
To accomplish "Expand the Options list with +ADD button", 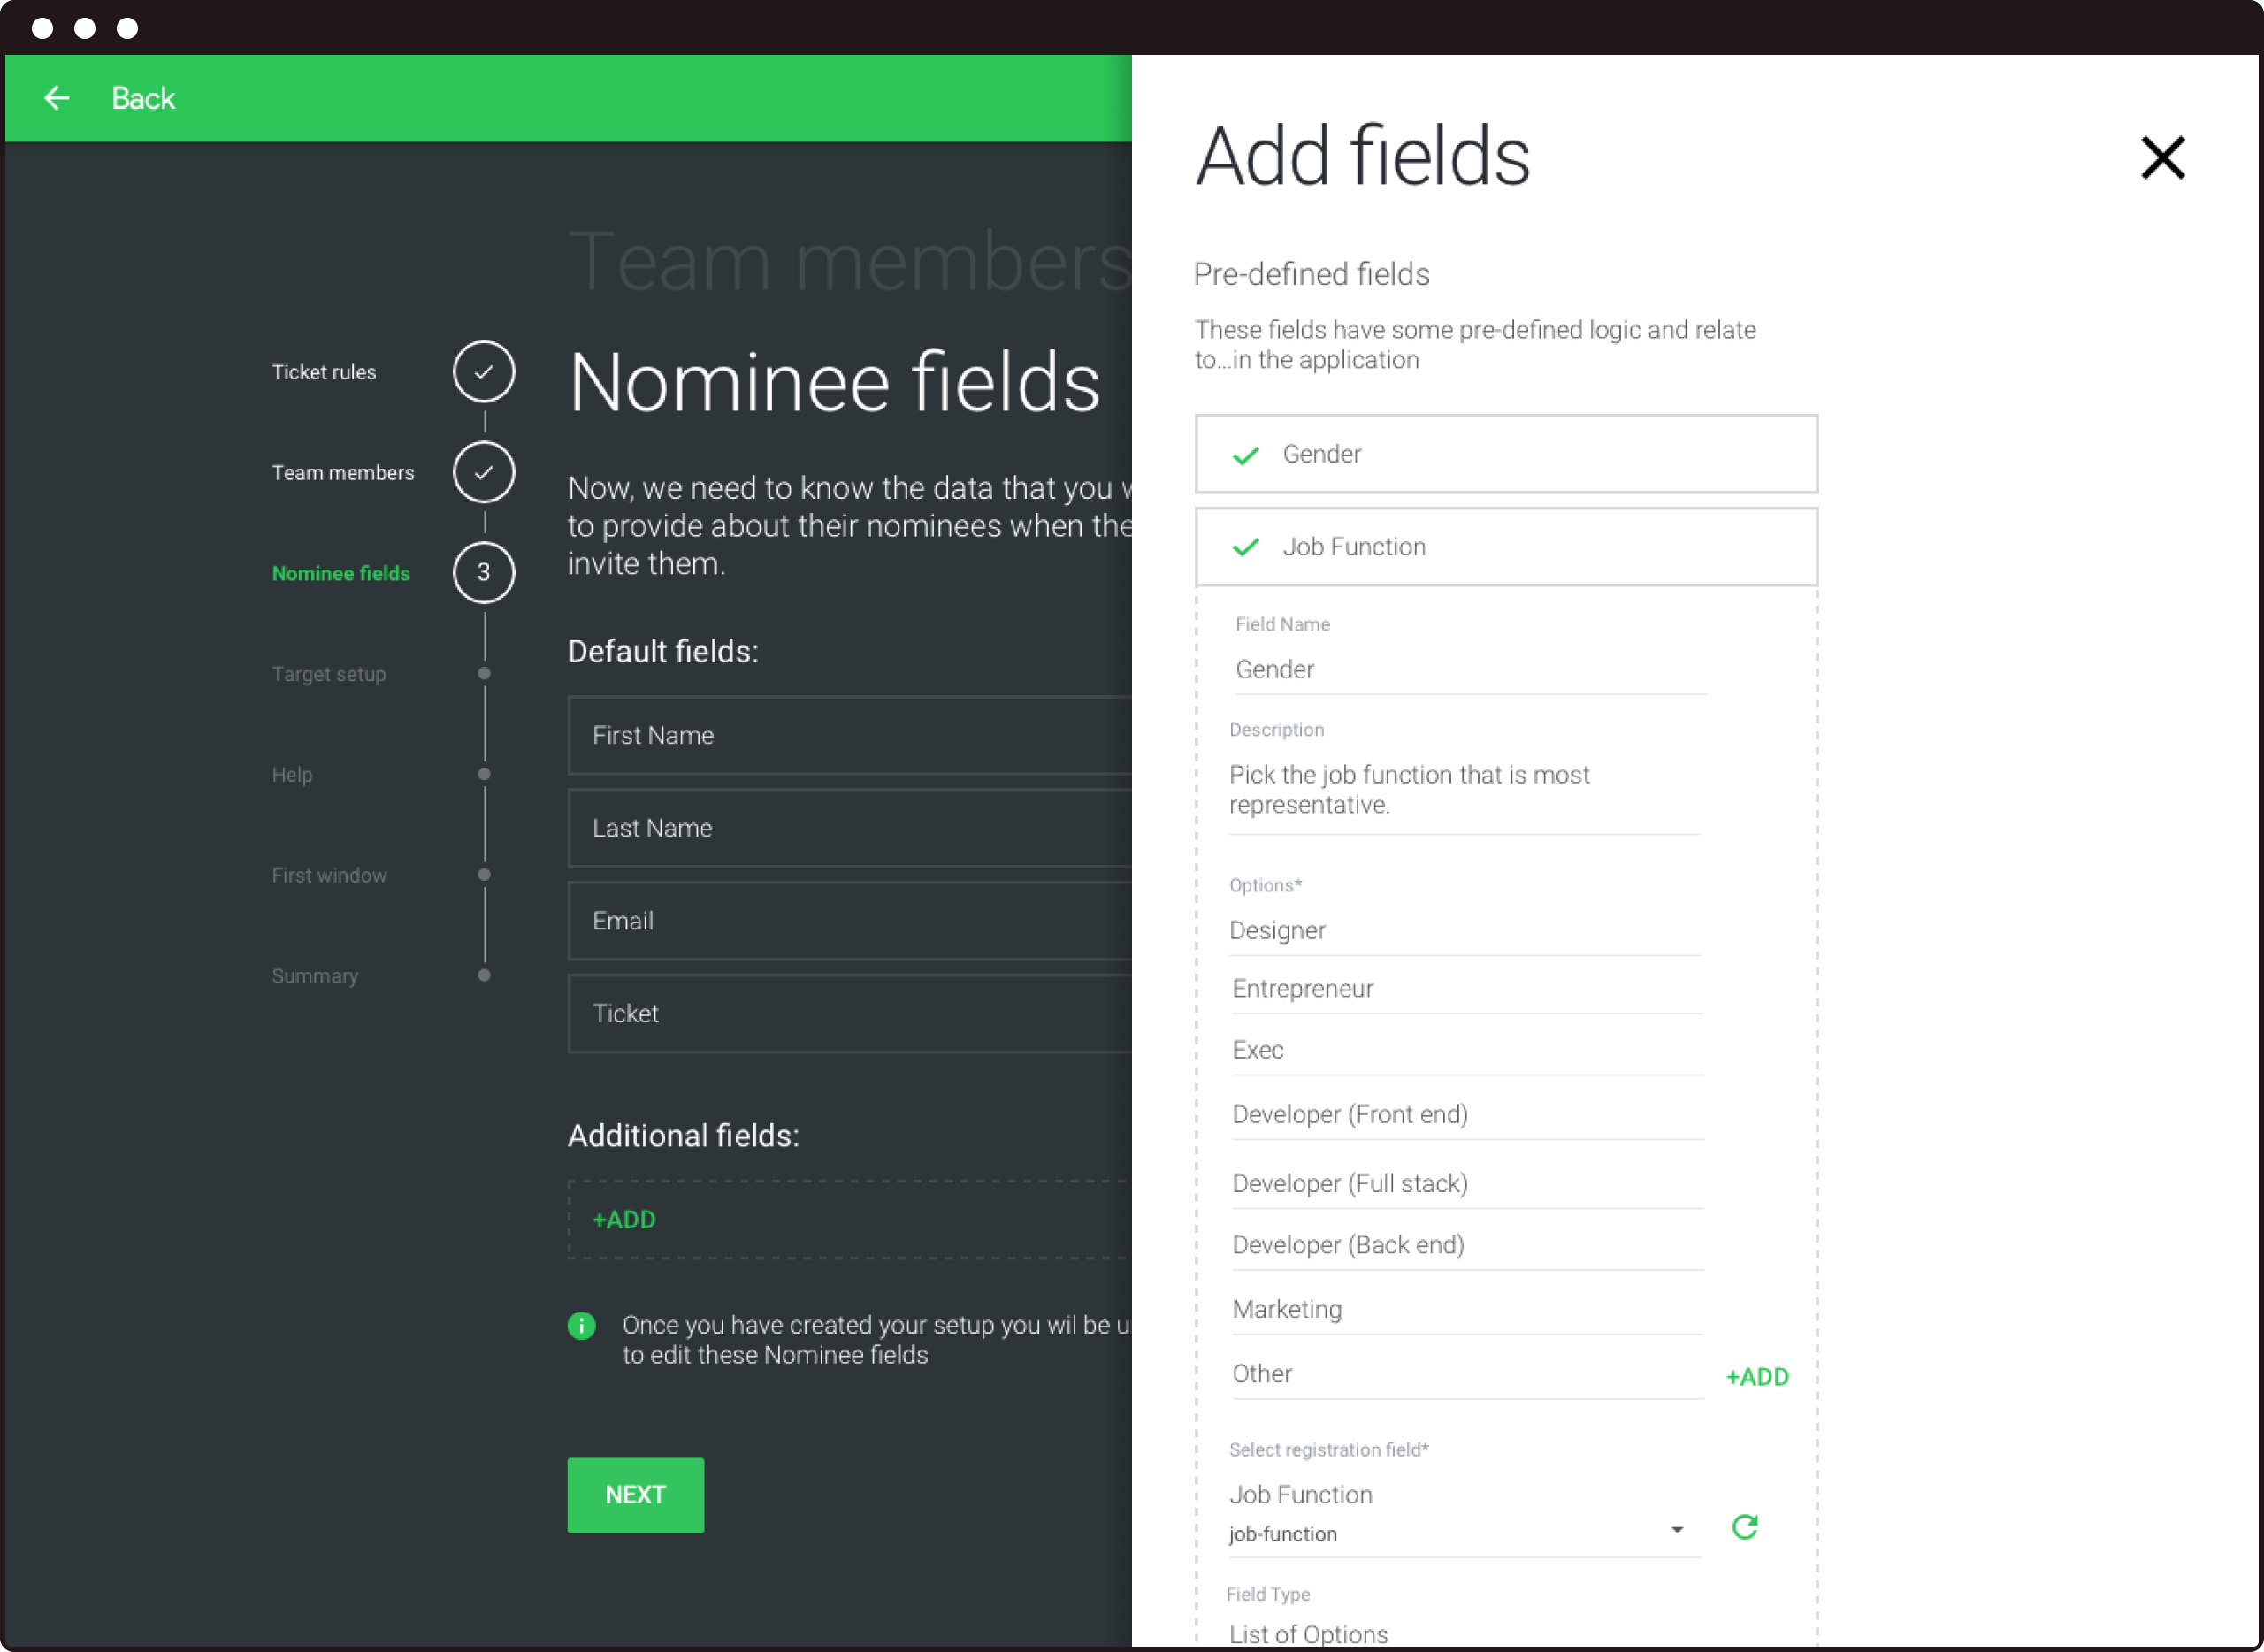I will [1756, 1374].
